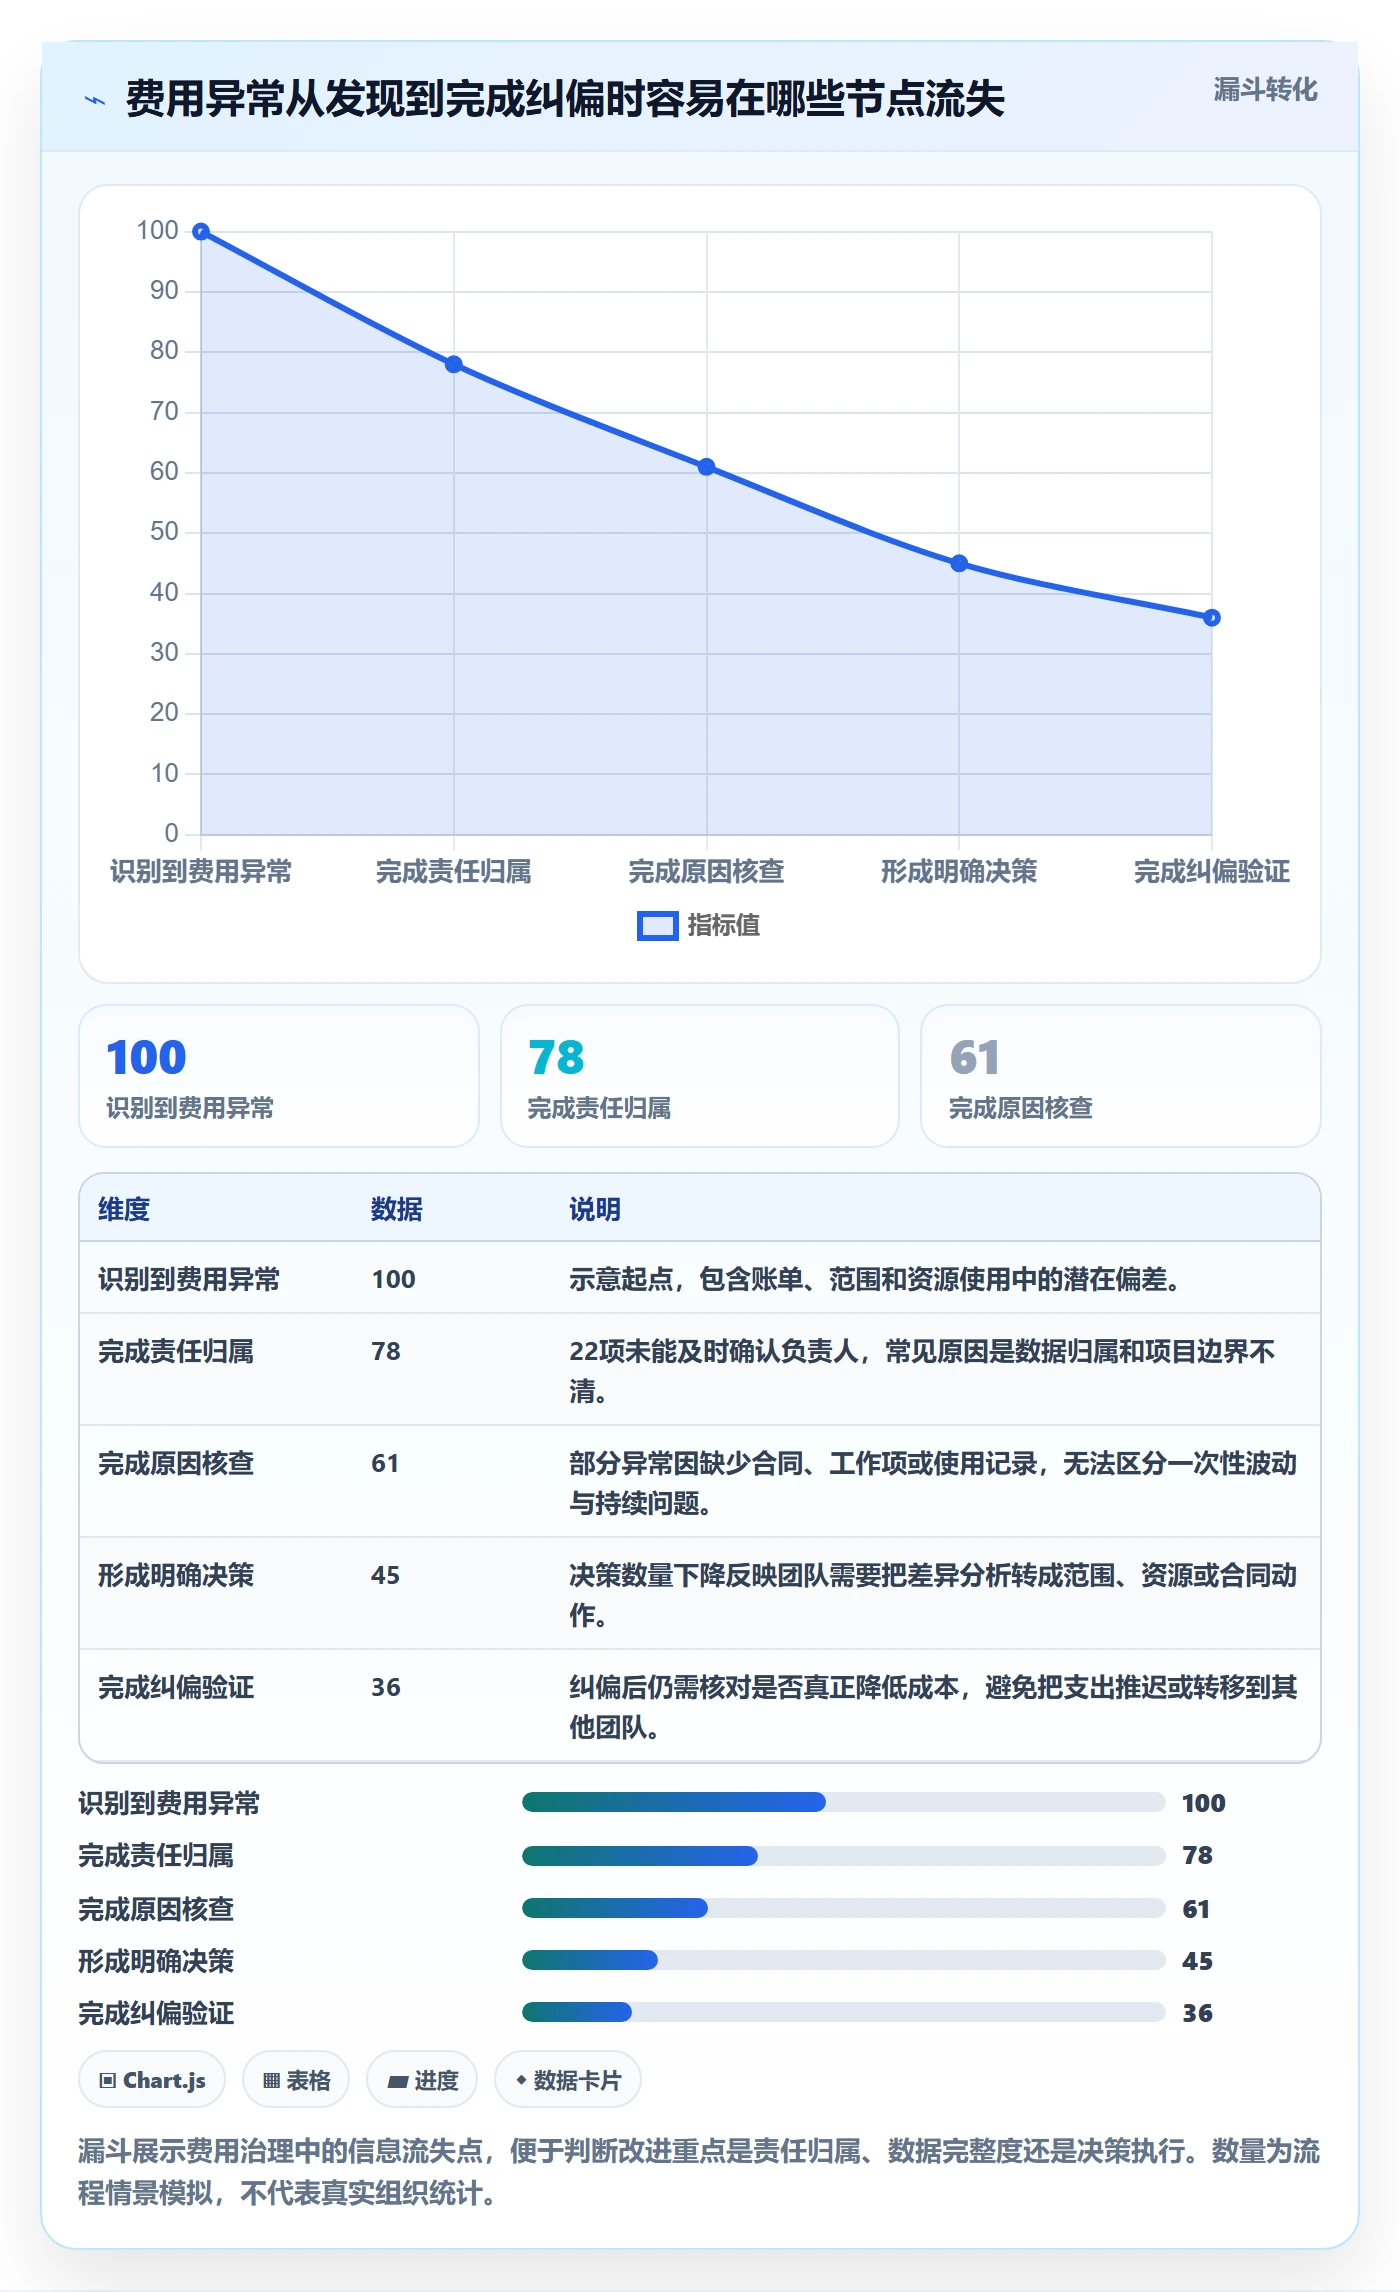Select the 完成责任归属 cell in table
This screenshot has width=1400, height=2292.
point(176,1351)
